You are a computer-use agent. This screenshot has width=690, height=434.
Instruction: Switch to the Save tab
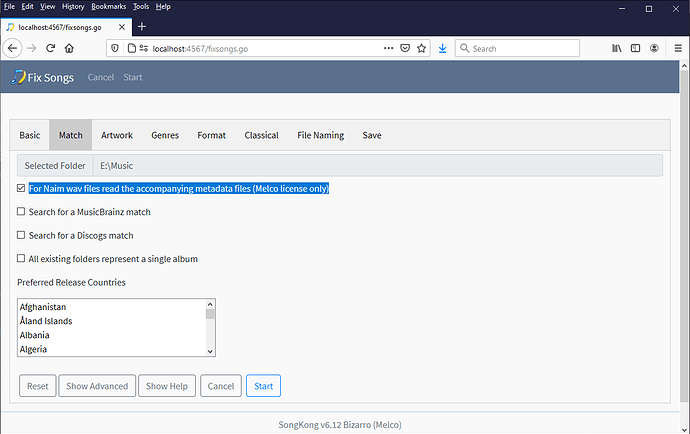coord(372,135)
